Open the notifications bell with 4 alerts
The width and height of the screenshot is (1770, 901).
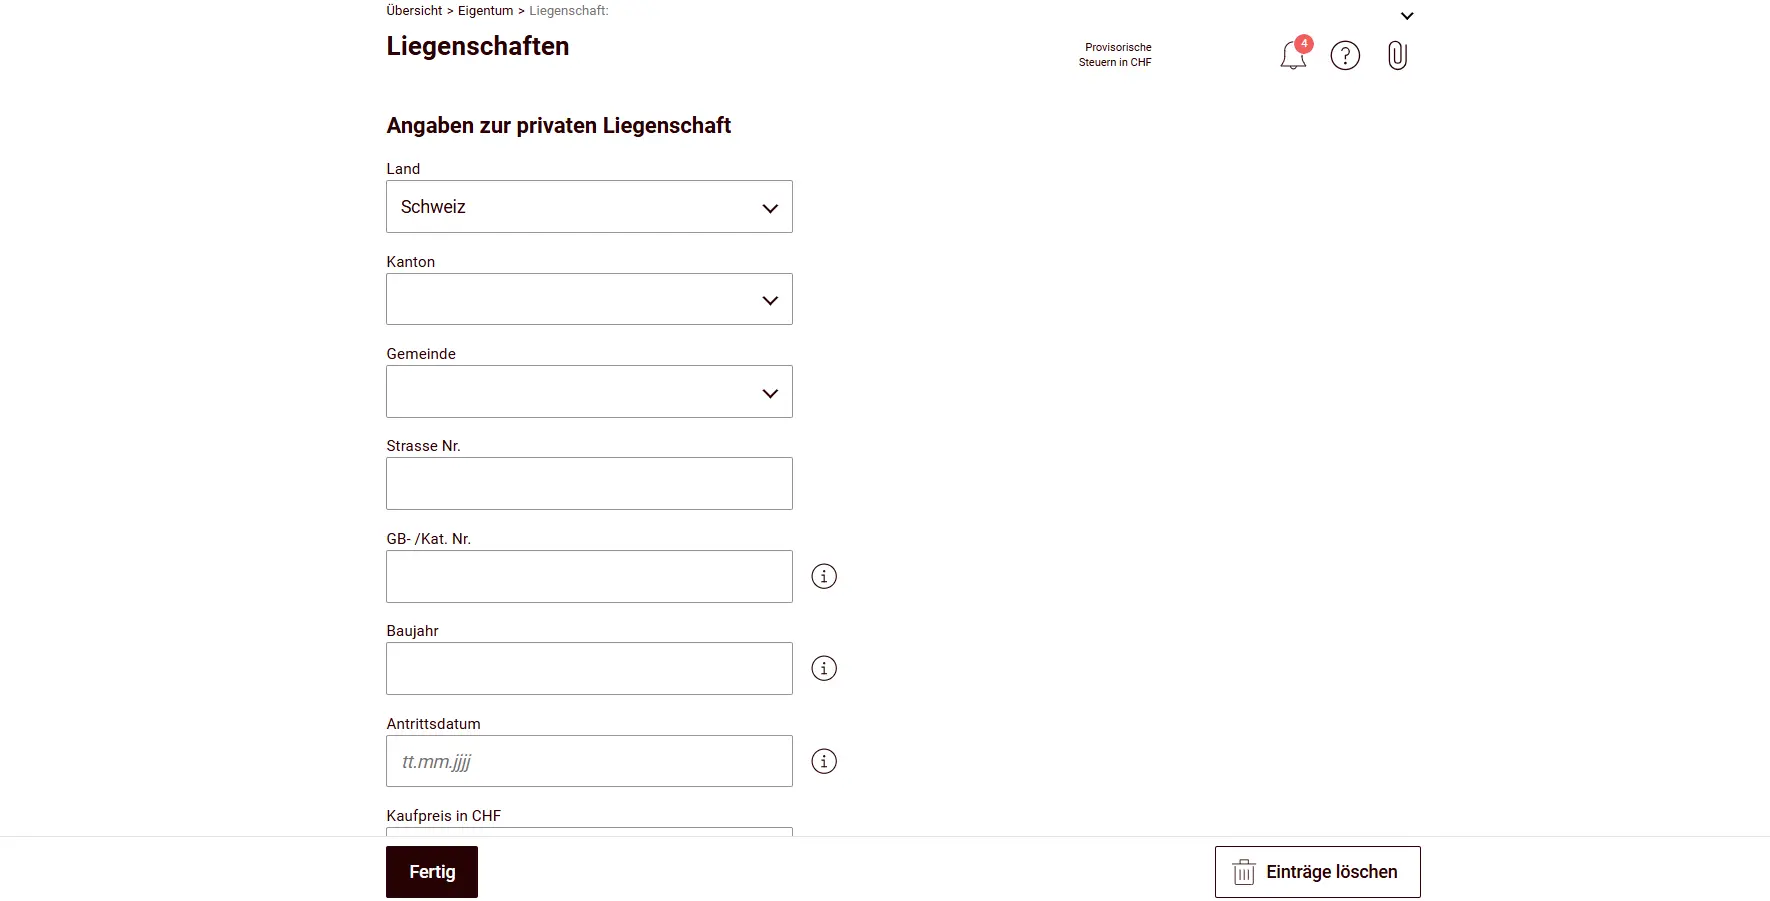pos(1293,55)
